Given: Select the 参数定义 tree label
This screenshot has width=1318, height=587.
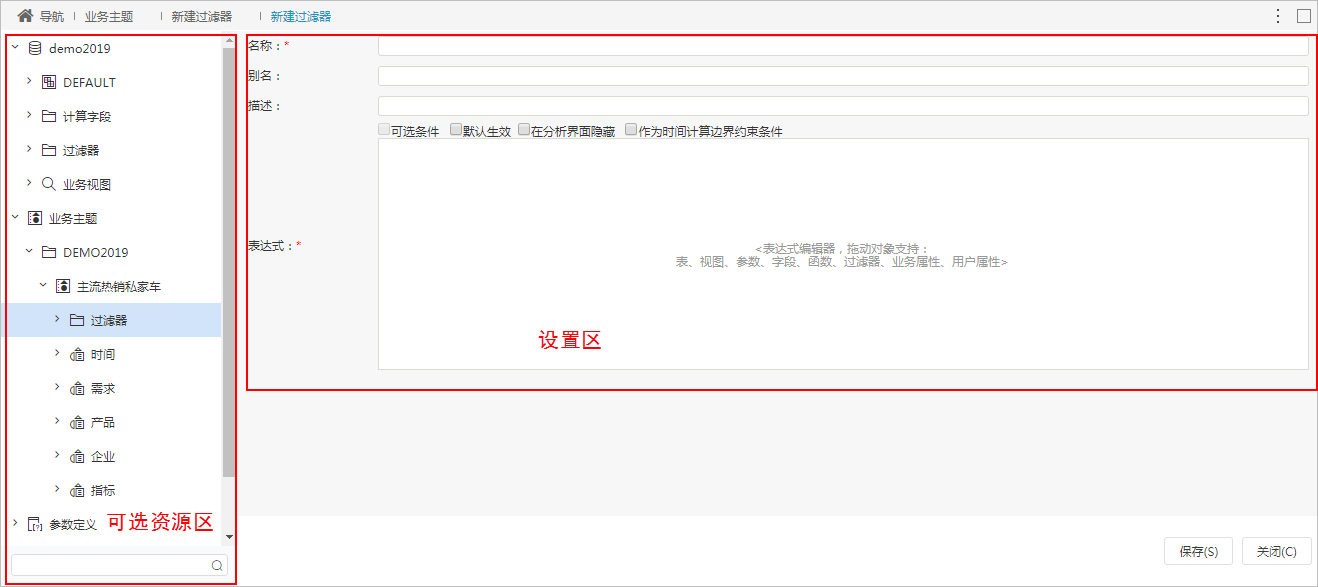Looking at the screenshot, I should pos(73,524).
